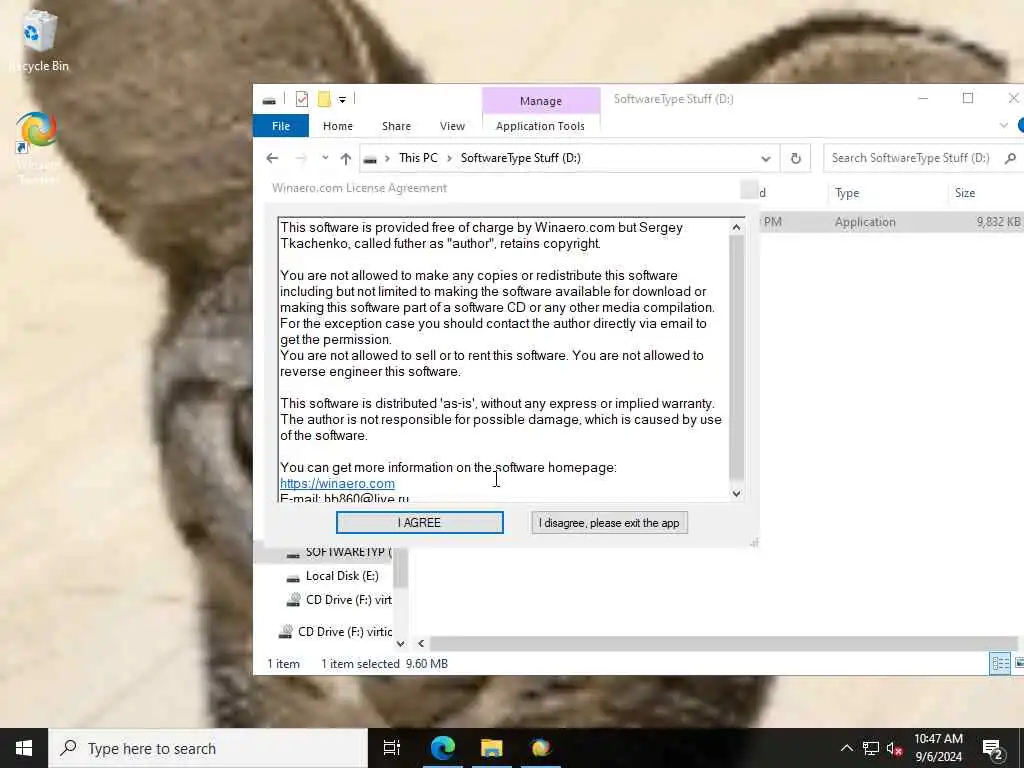
Task: Go back with the Explorer back arrow
Action: pos(272,158)
